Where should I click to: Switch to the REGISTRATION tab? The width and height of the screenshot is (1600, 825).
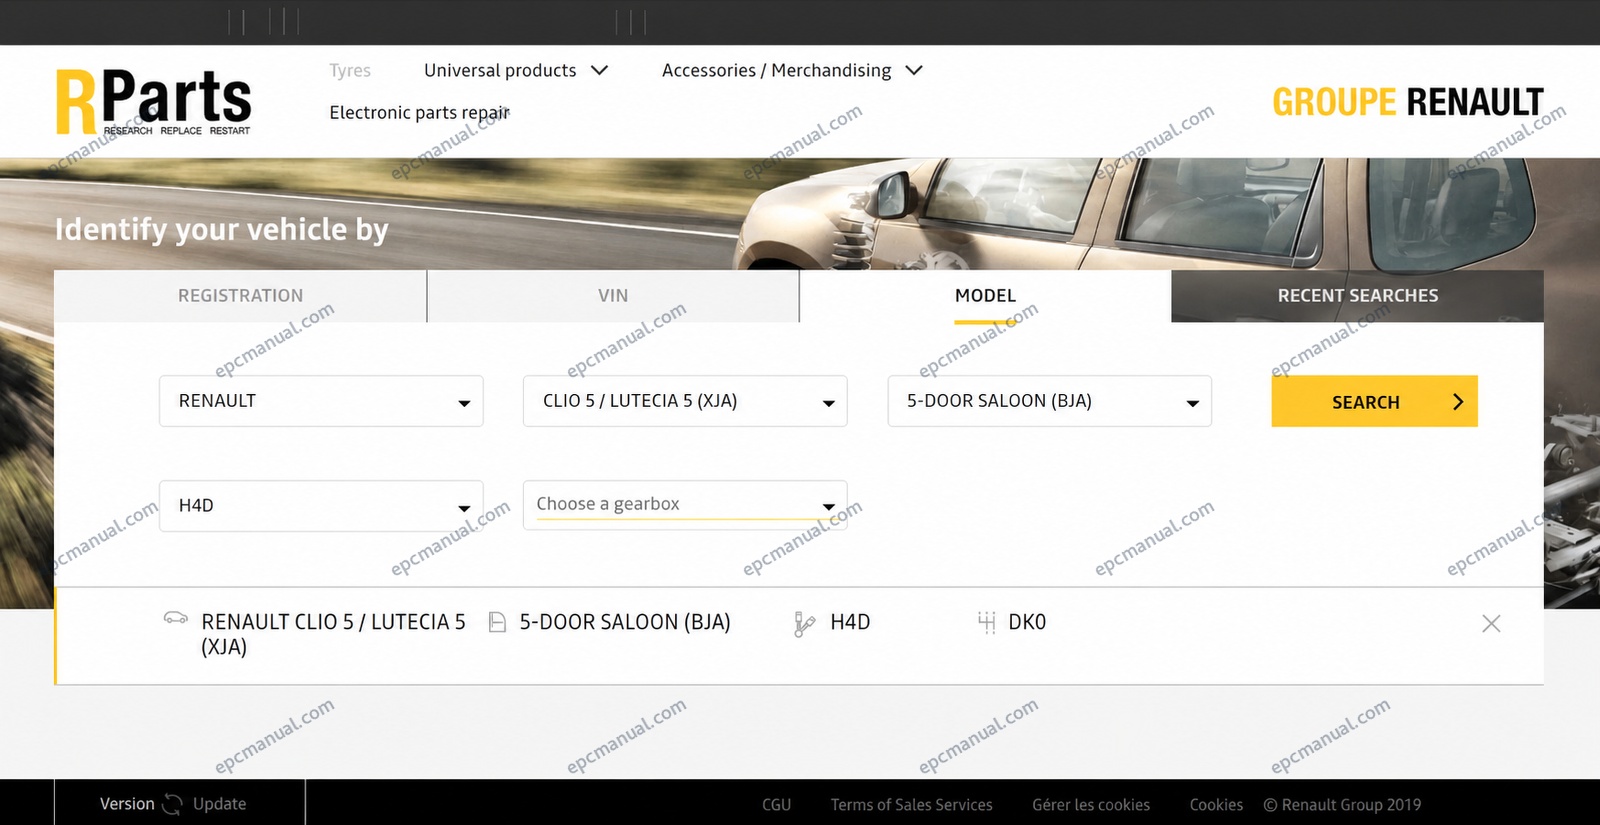(240, 296)
